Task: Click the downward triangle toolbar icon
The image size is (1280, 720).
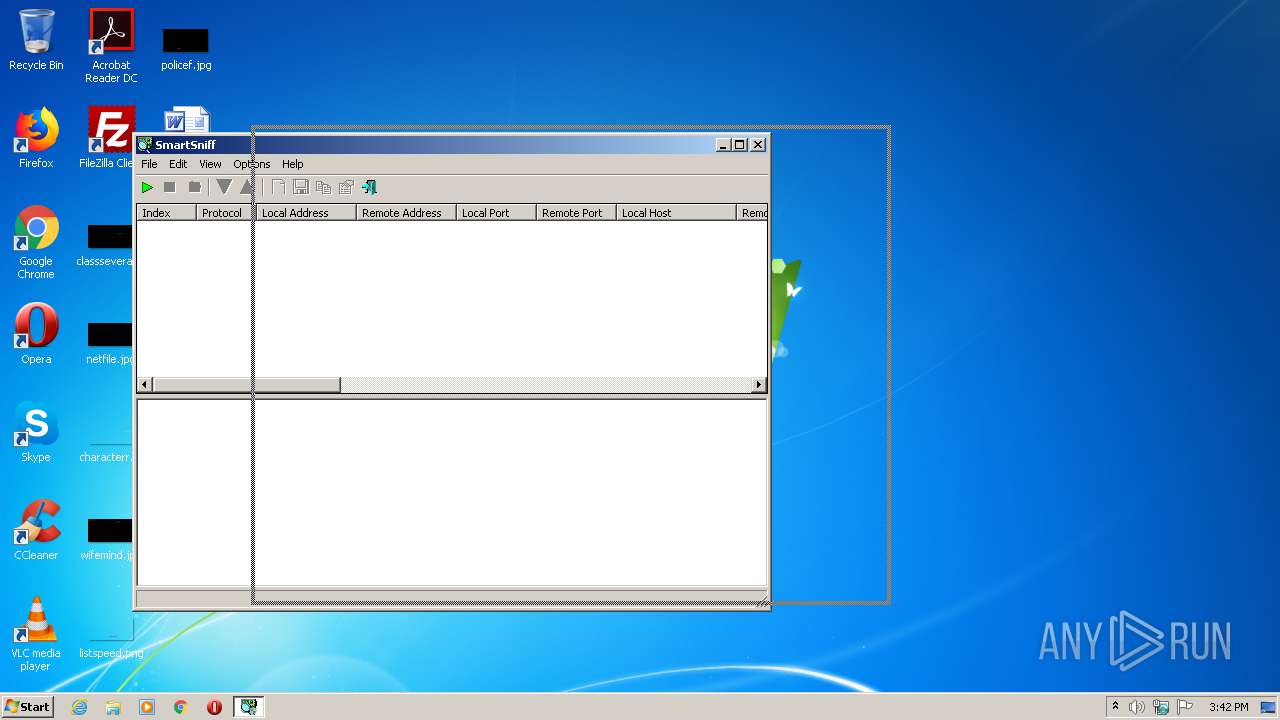Action: point(224,187)
